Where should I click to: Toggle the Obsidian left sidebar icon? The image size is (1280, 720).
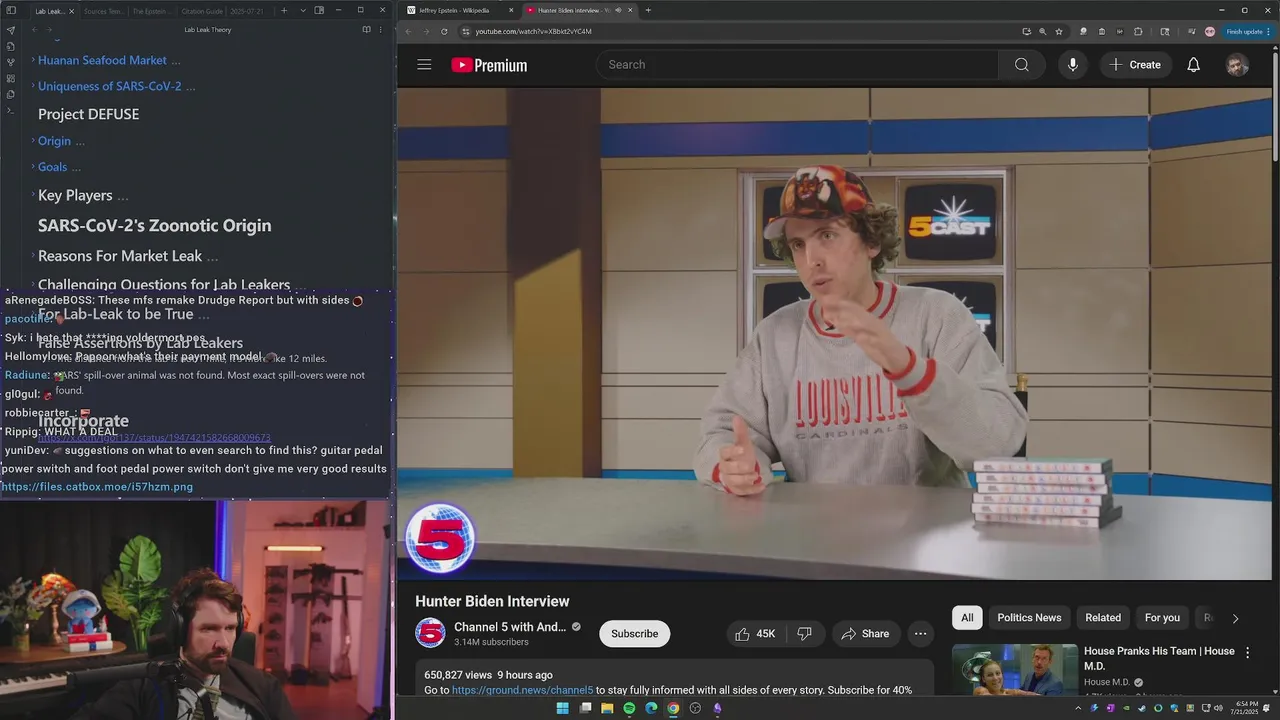pyautogui.click(x=11, y=10)
